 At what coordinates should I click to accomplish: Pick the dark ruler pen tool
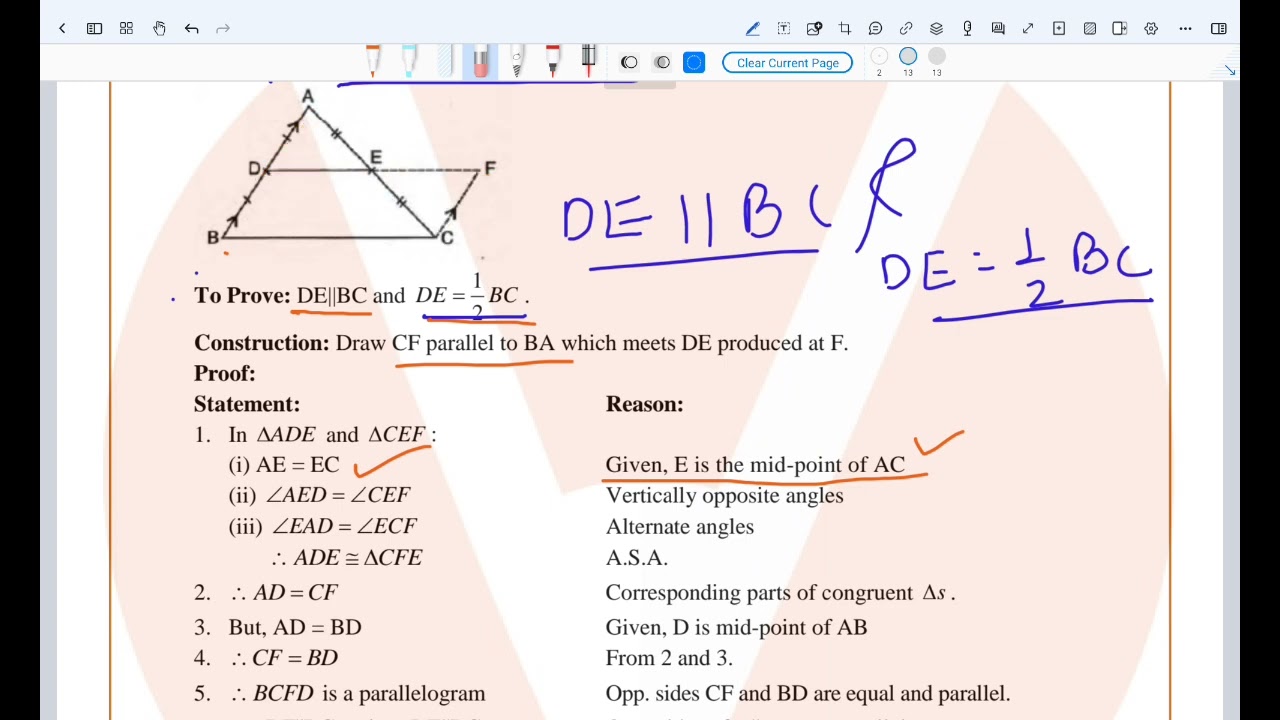pyautogui.click(x=588, y=61)
